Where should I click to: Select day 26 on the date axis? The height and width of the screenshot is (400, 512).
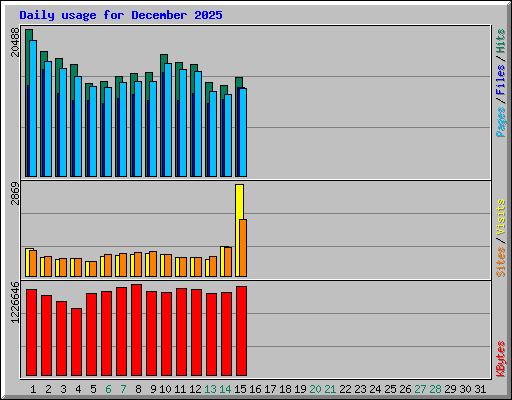coord(405,389)
